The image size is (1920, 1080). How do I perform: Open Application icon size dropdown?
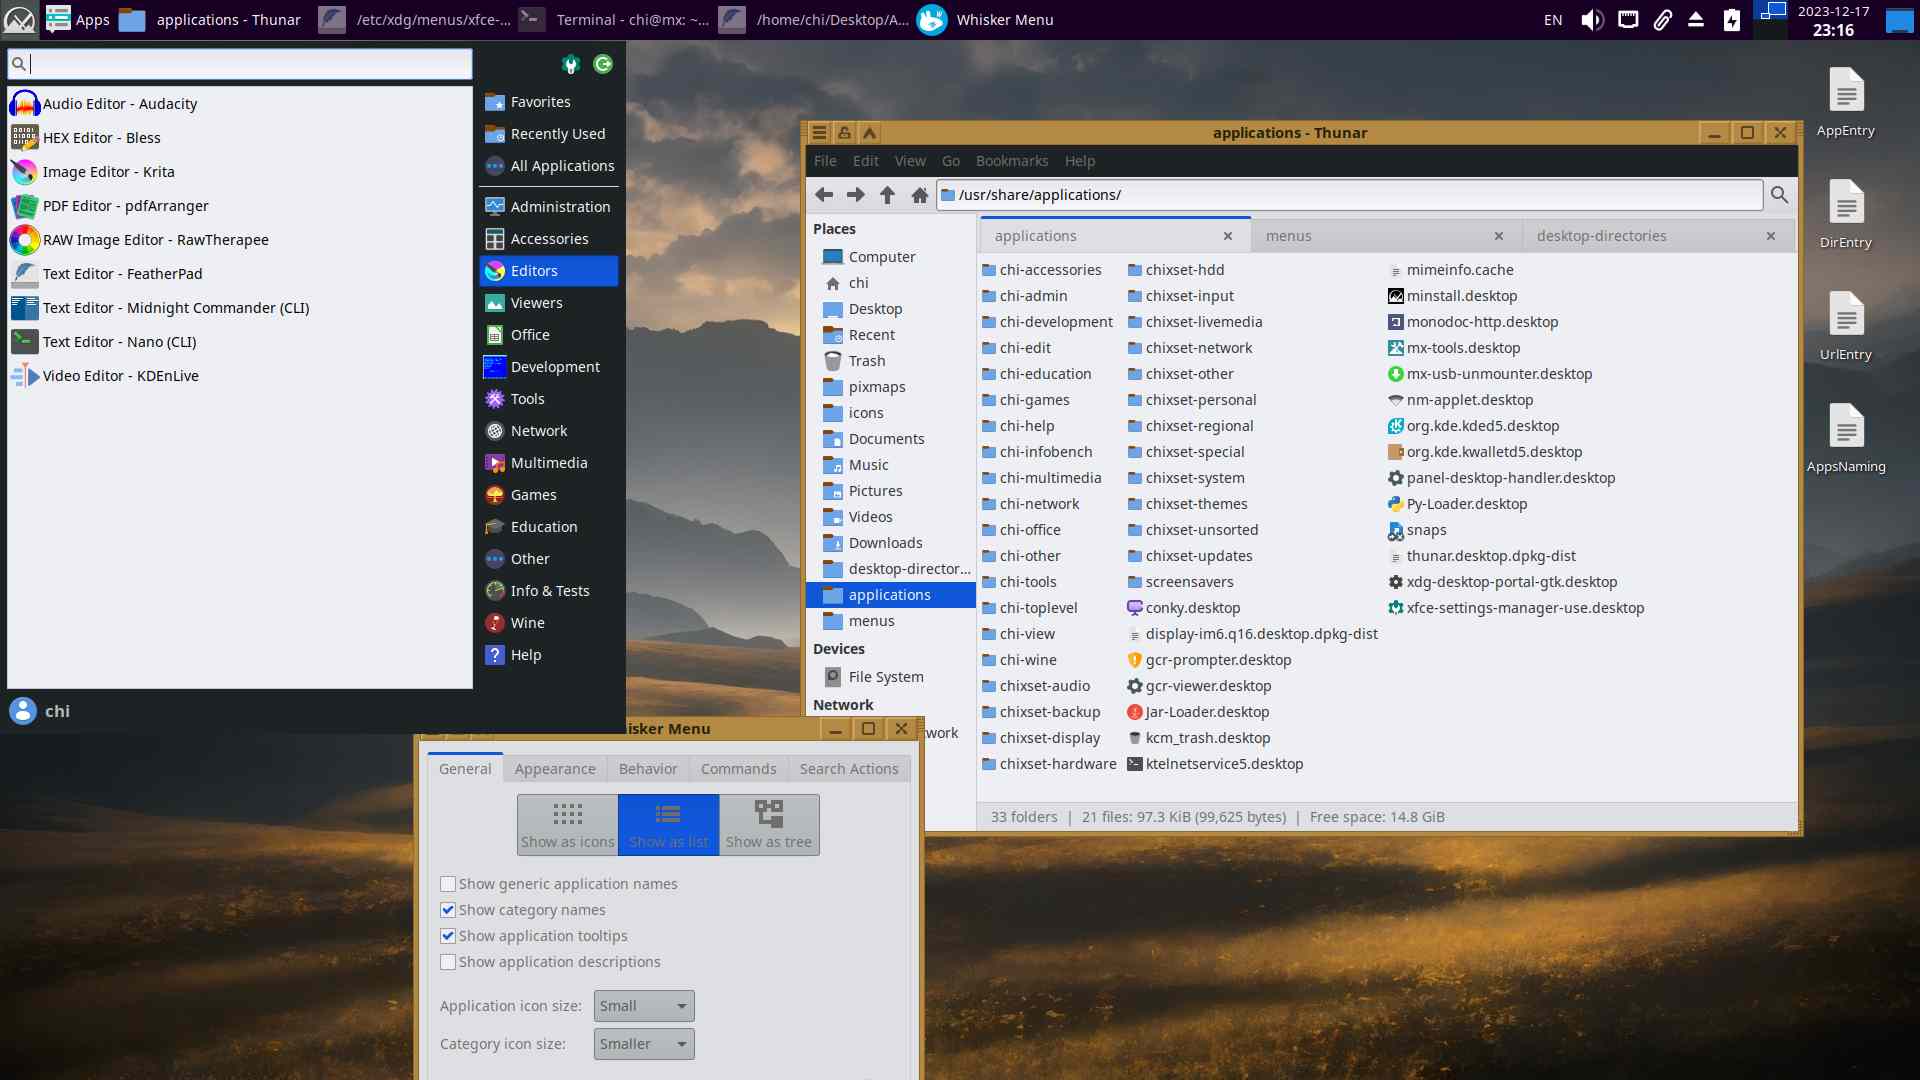coord(644,1006)
